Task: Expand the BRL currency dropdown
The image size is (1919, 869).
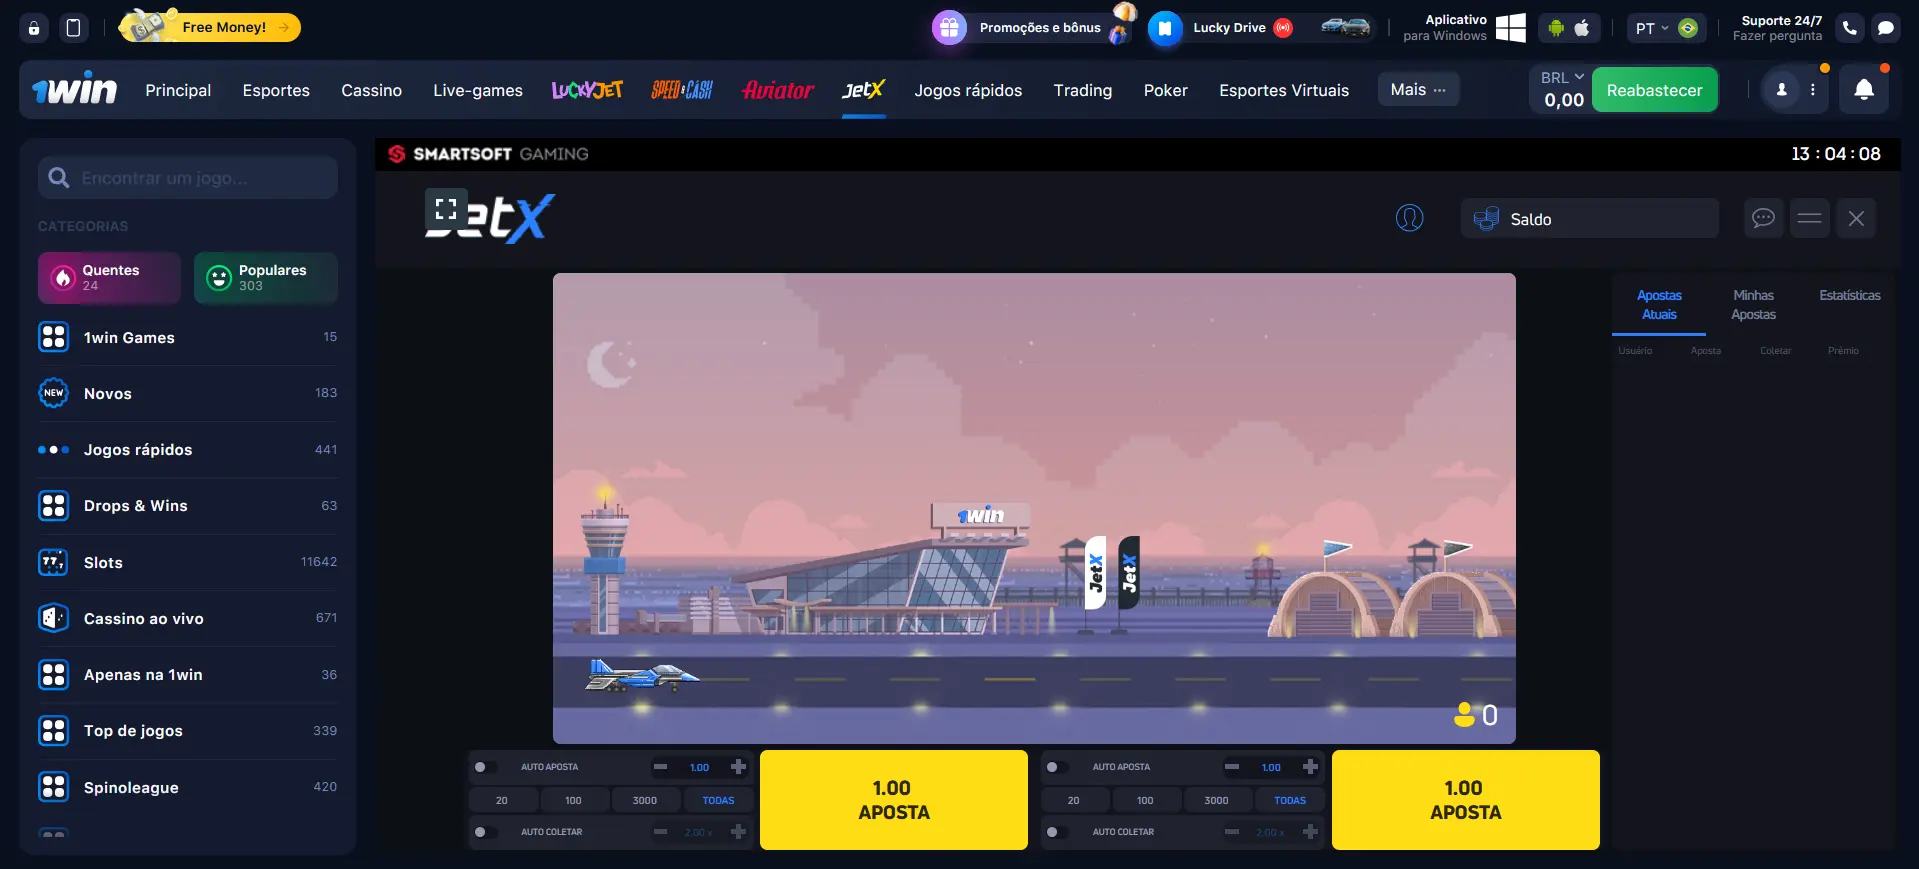Action: coord(1562,77)
